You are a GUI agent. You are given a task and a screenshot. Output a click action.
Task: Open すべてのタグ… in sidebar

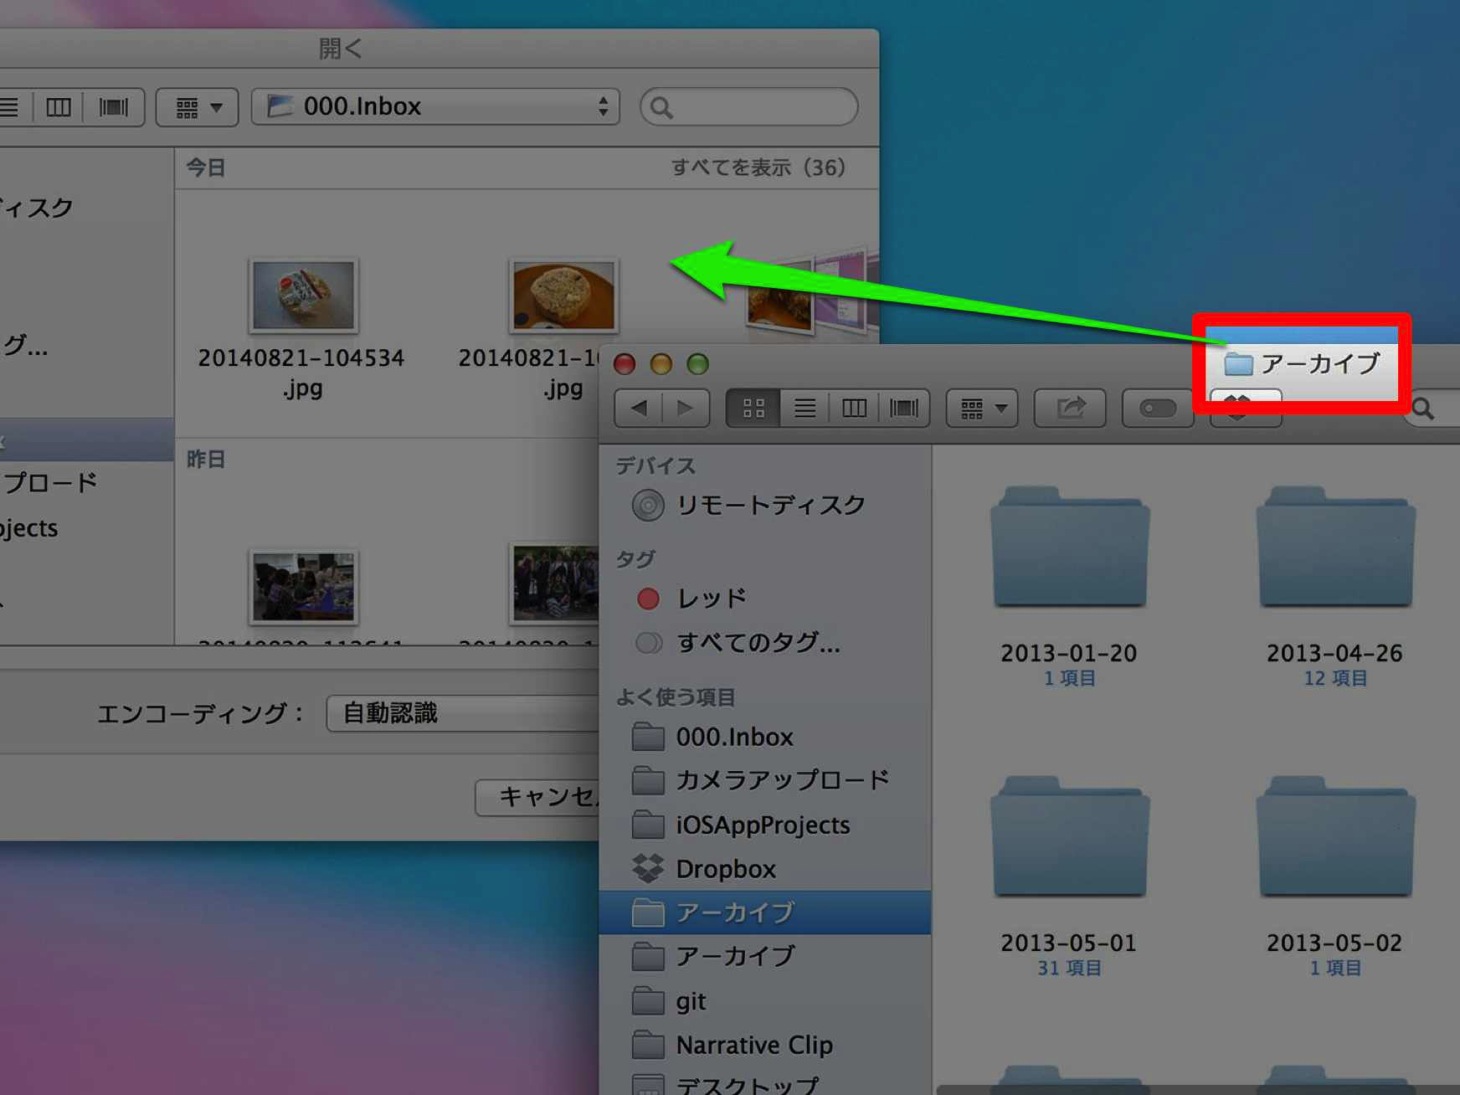click(765, 642)
